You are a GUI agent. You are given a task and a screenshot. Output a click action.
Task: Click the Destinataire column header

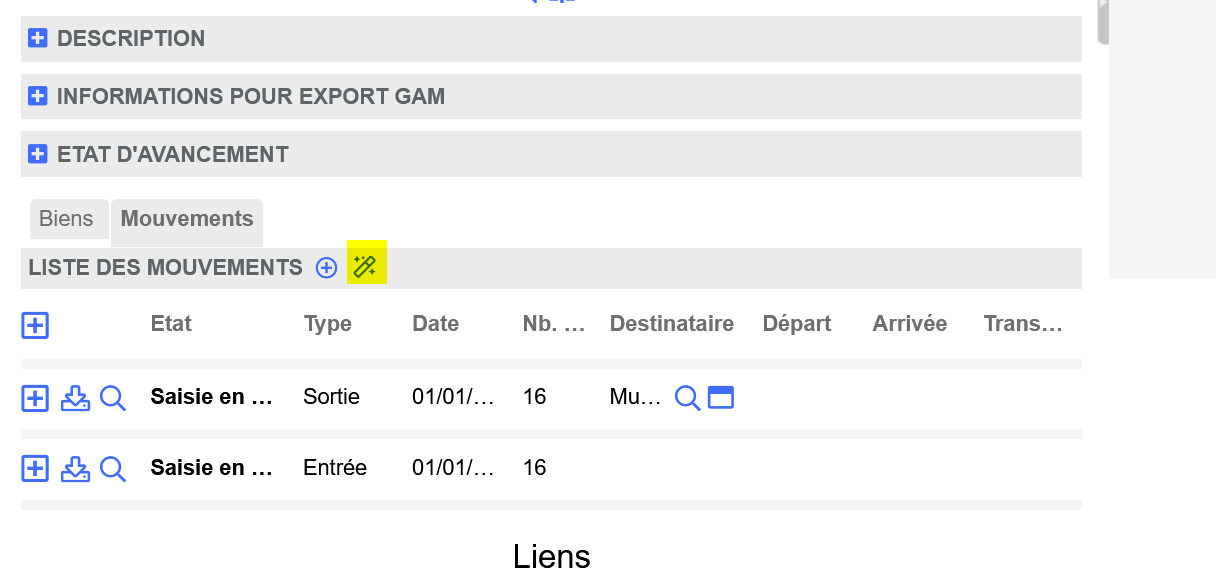672,324
